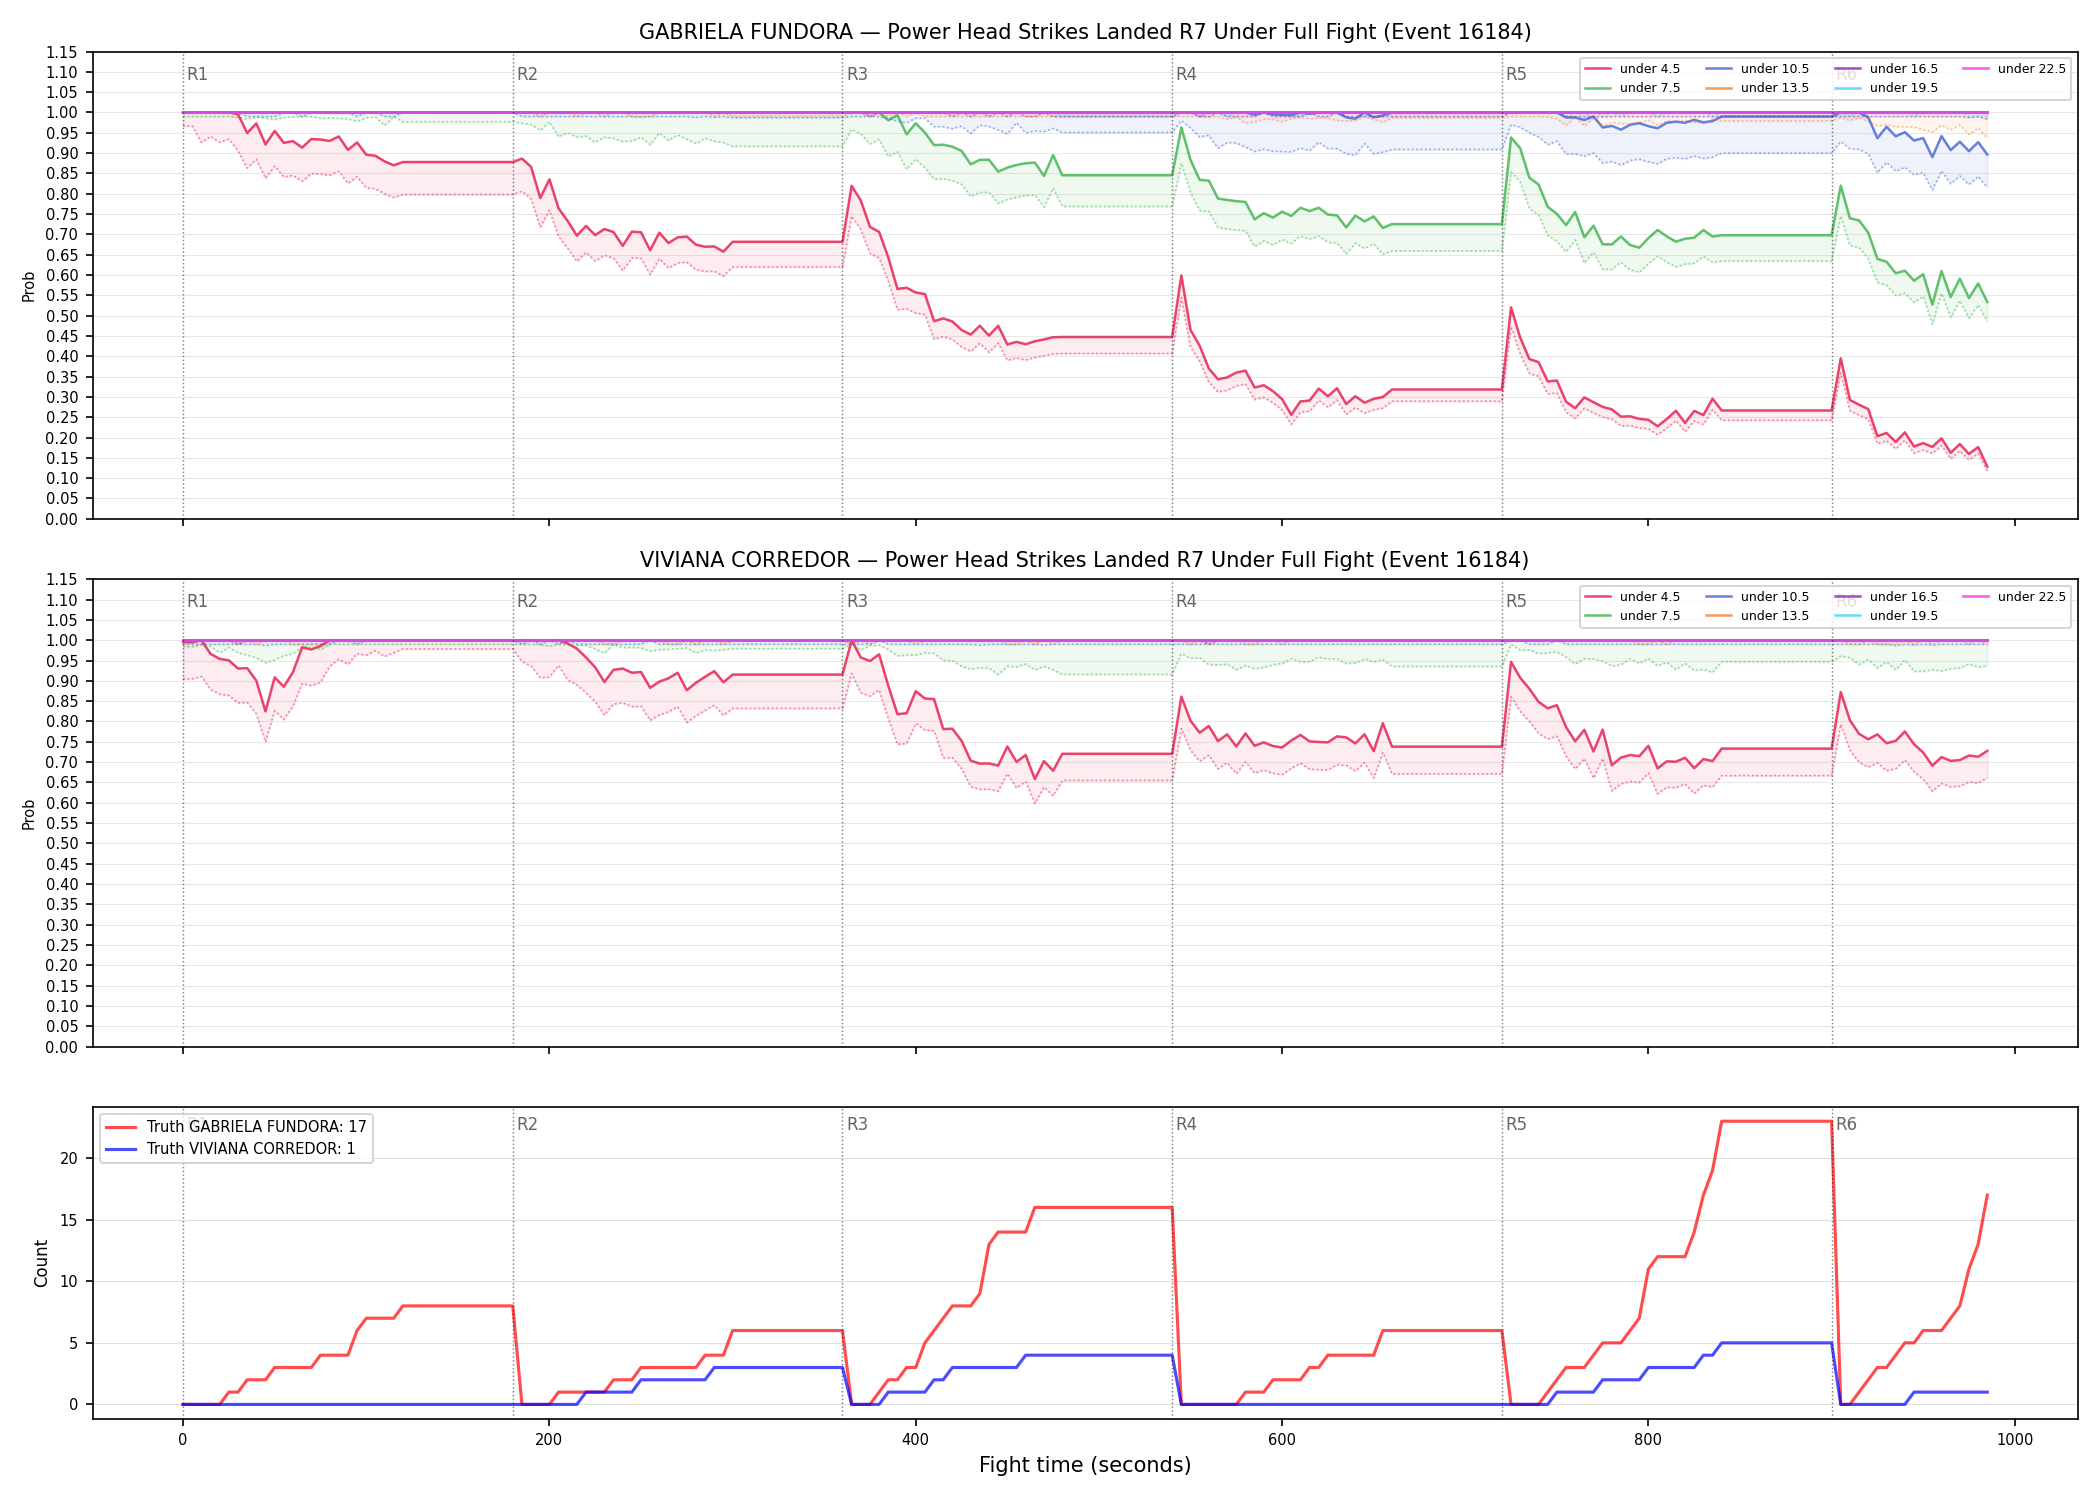The height and width of the screenshot is (1500, 2100).
Task: Click the R5 round marker in Fundora chart
Action: [x=1516, y=74]
